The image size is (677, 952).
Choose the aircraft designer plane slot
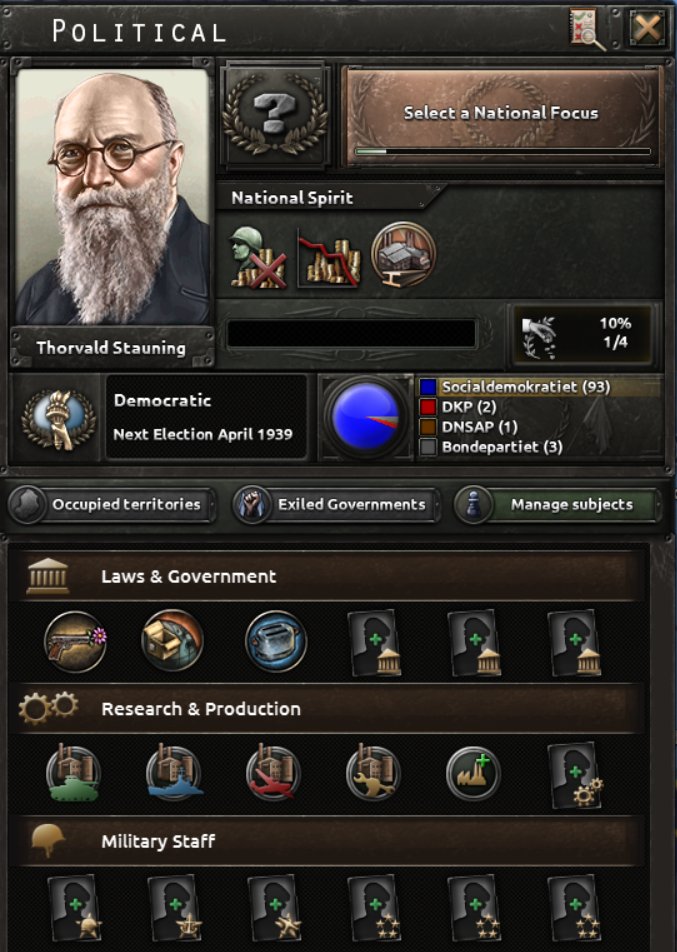point(273,774)
